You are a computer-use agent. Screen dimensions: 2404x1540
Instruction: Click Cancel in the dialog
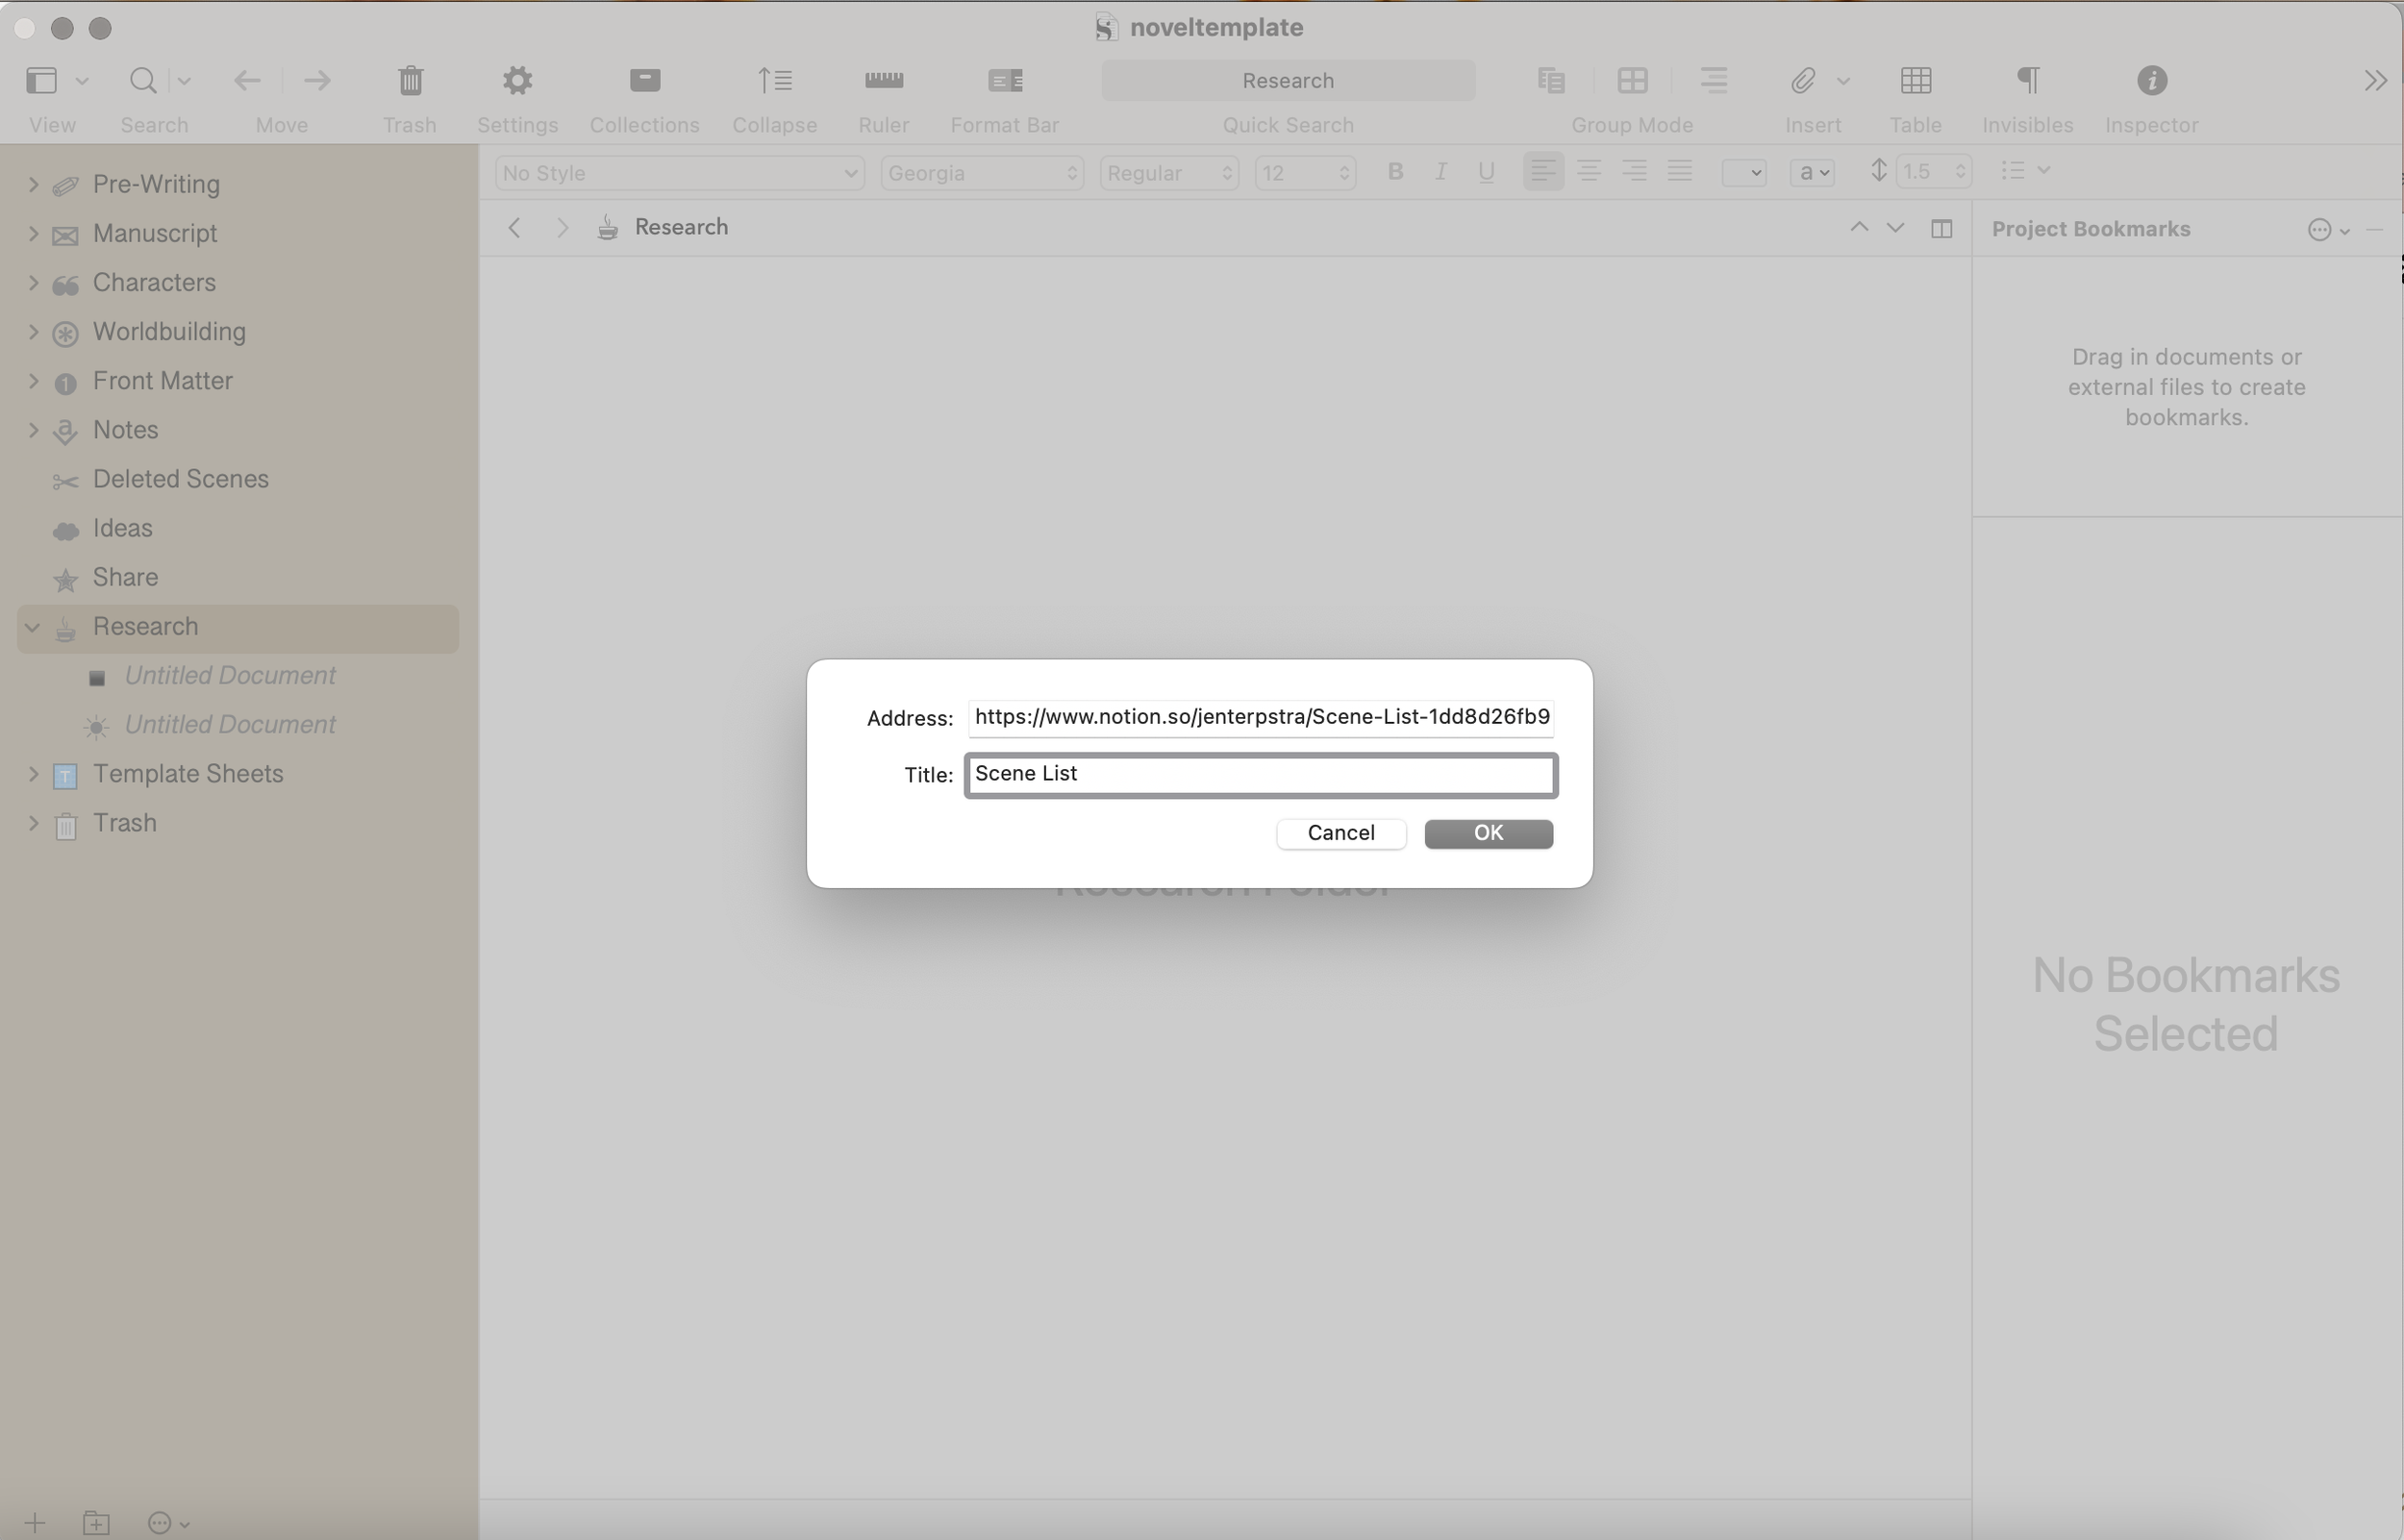1340,833
